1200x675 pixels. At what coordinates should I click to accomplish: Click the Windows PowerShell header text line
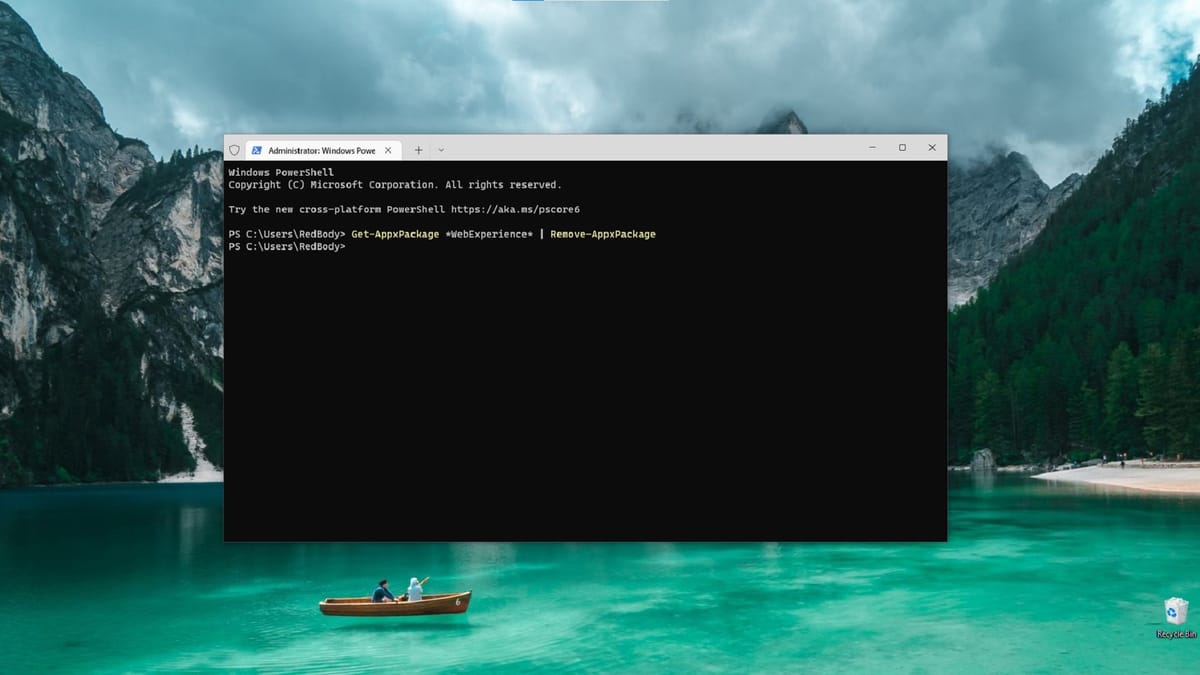pos(267,172)
